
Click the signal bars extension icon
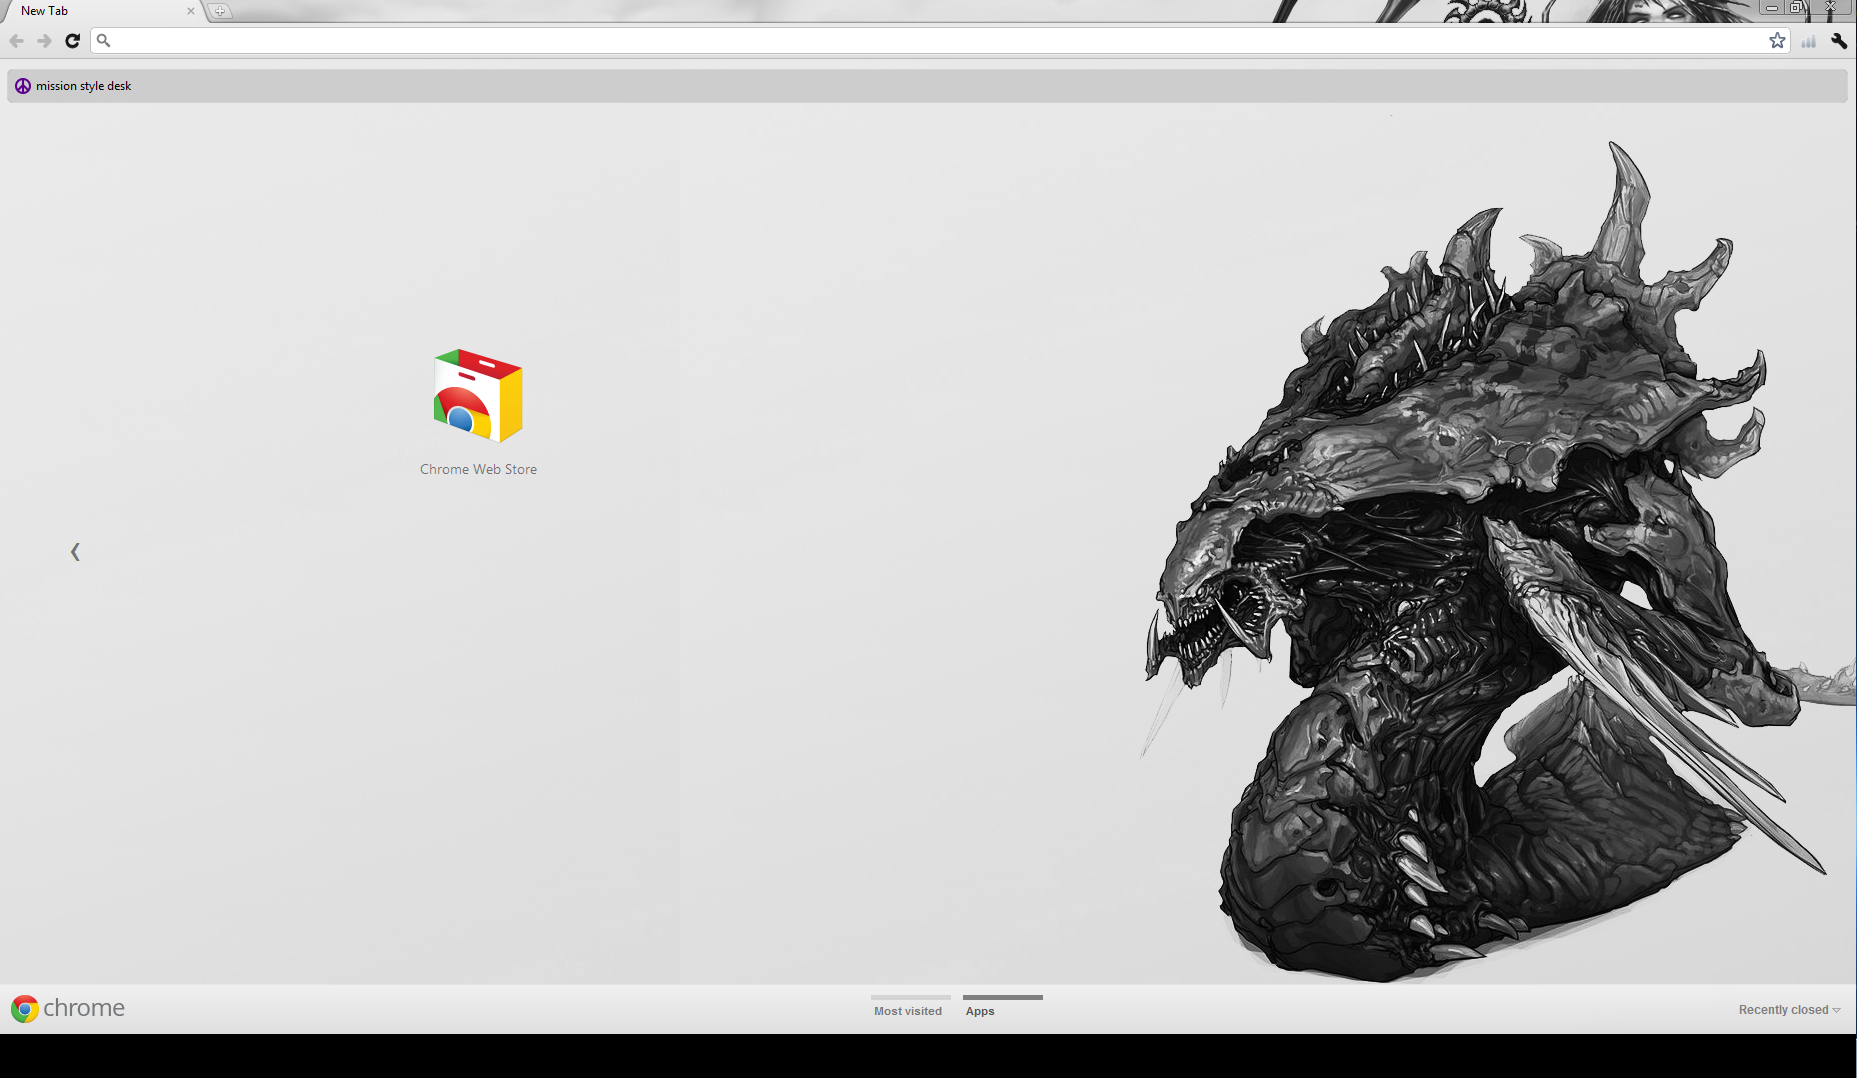(x=1808, y=41)
